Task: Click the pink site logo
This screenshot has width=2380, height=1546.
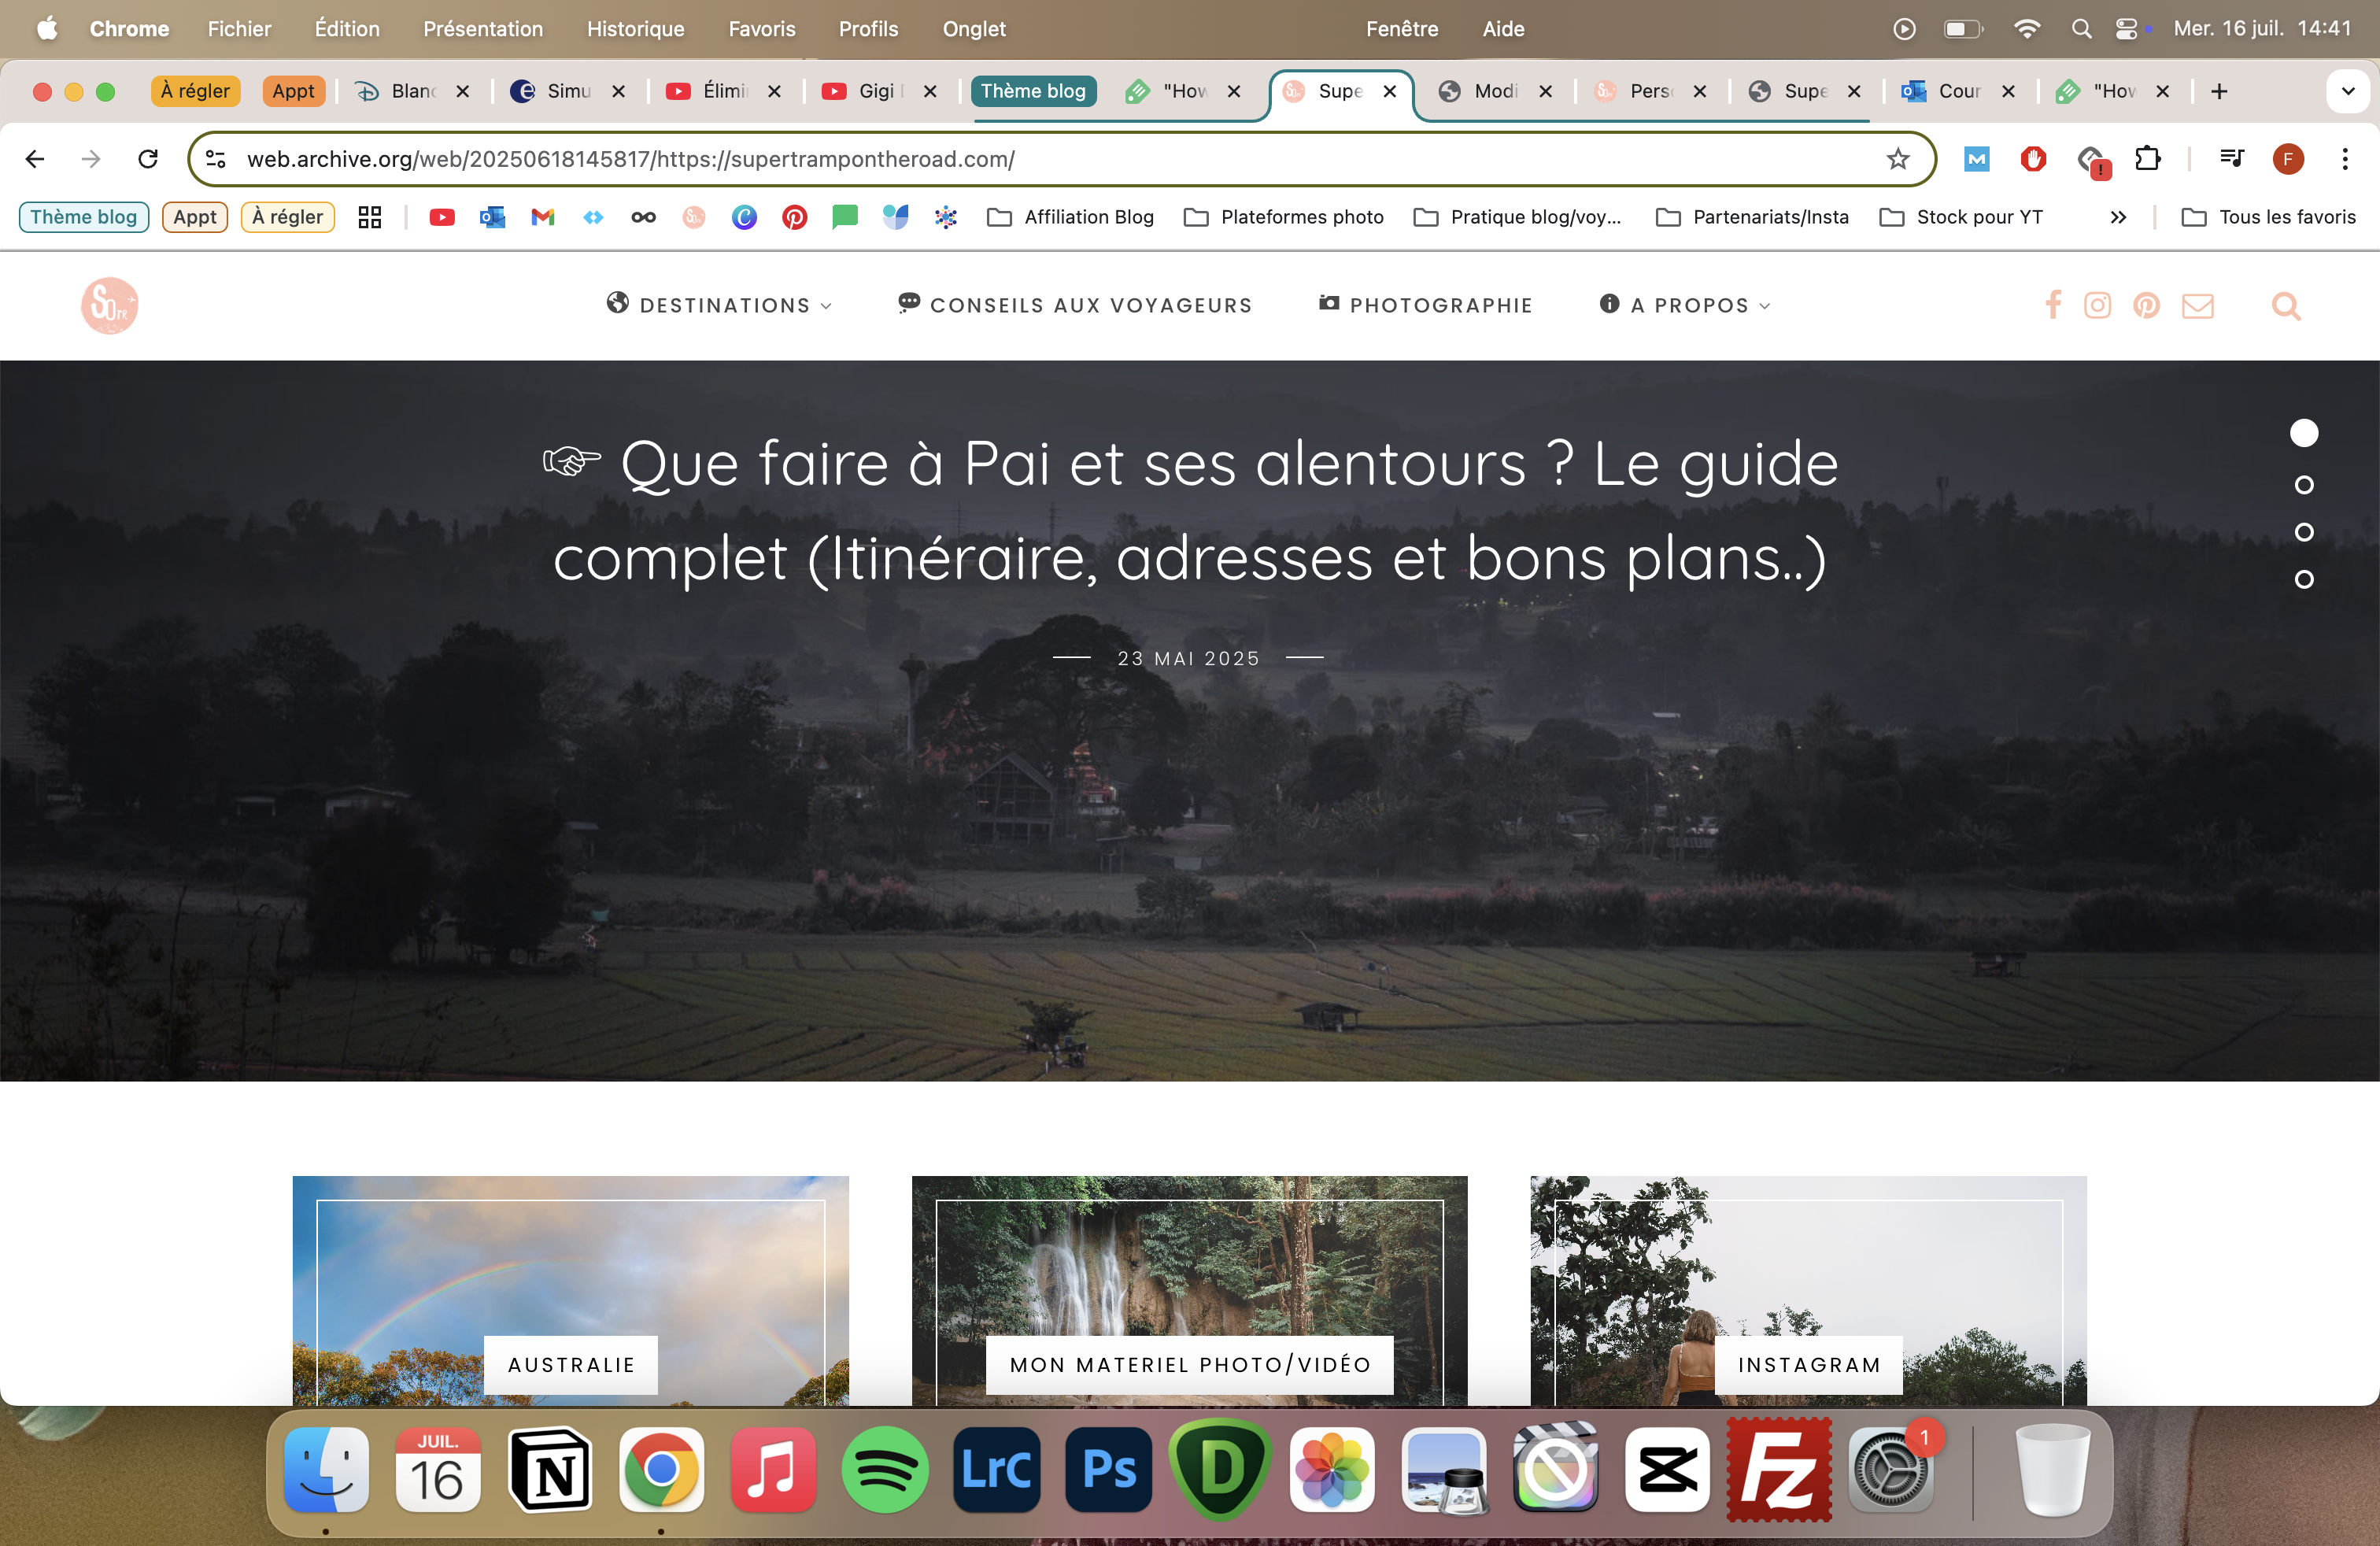Action: pos(110,305)
